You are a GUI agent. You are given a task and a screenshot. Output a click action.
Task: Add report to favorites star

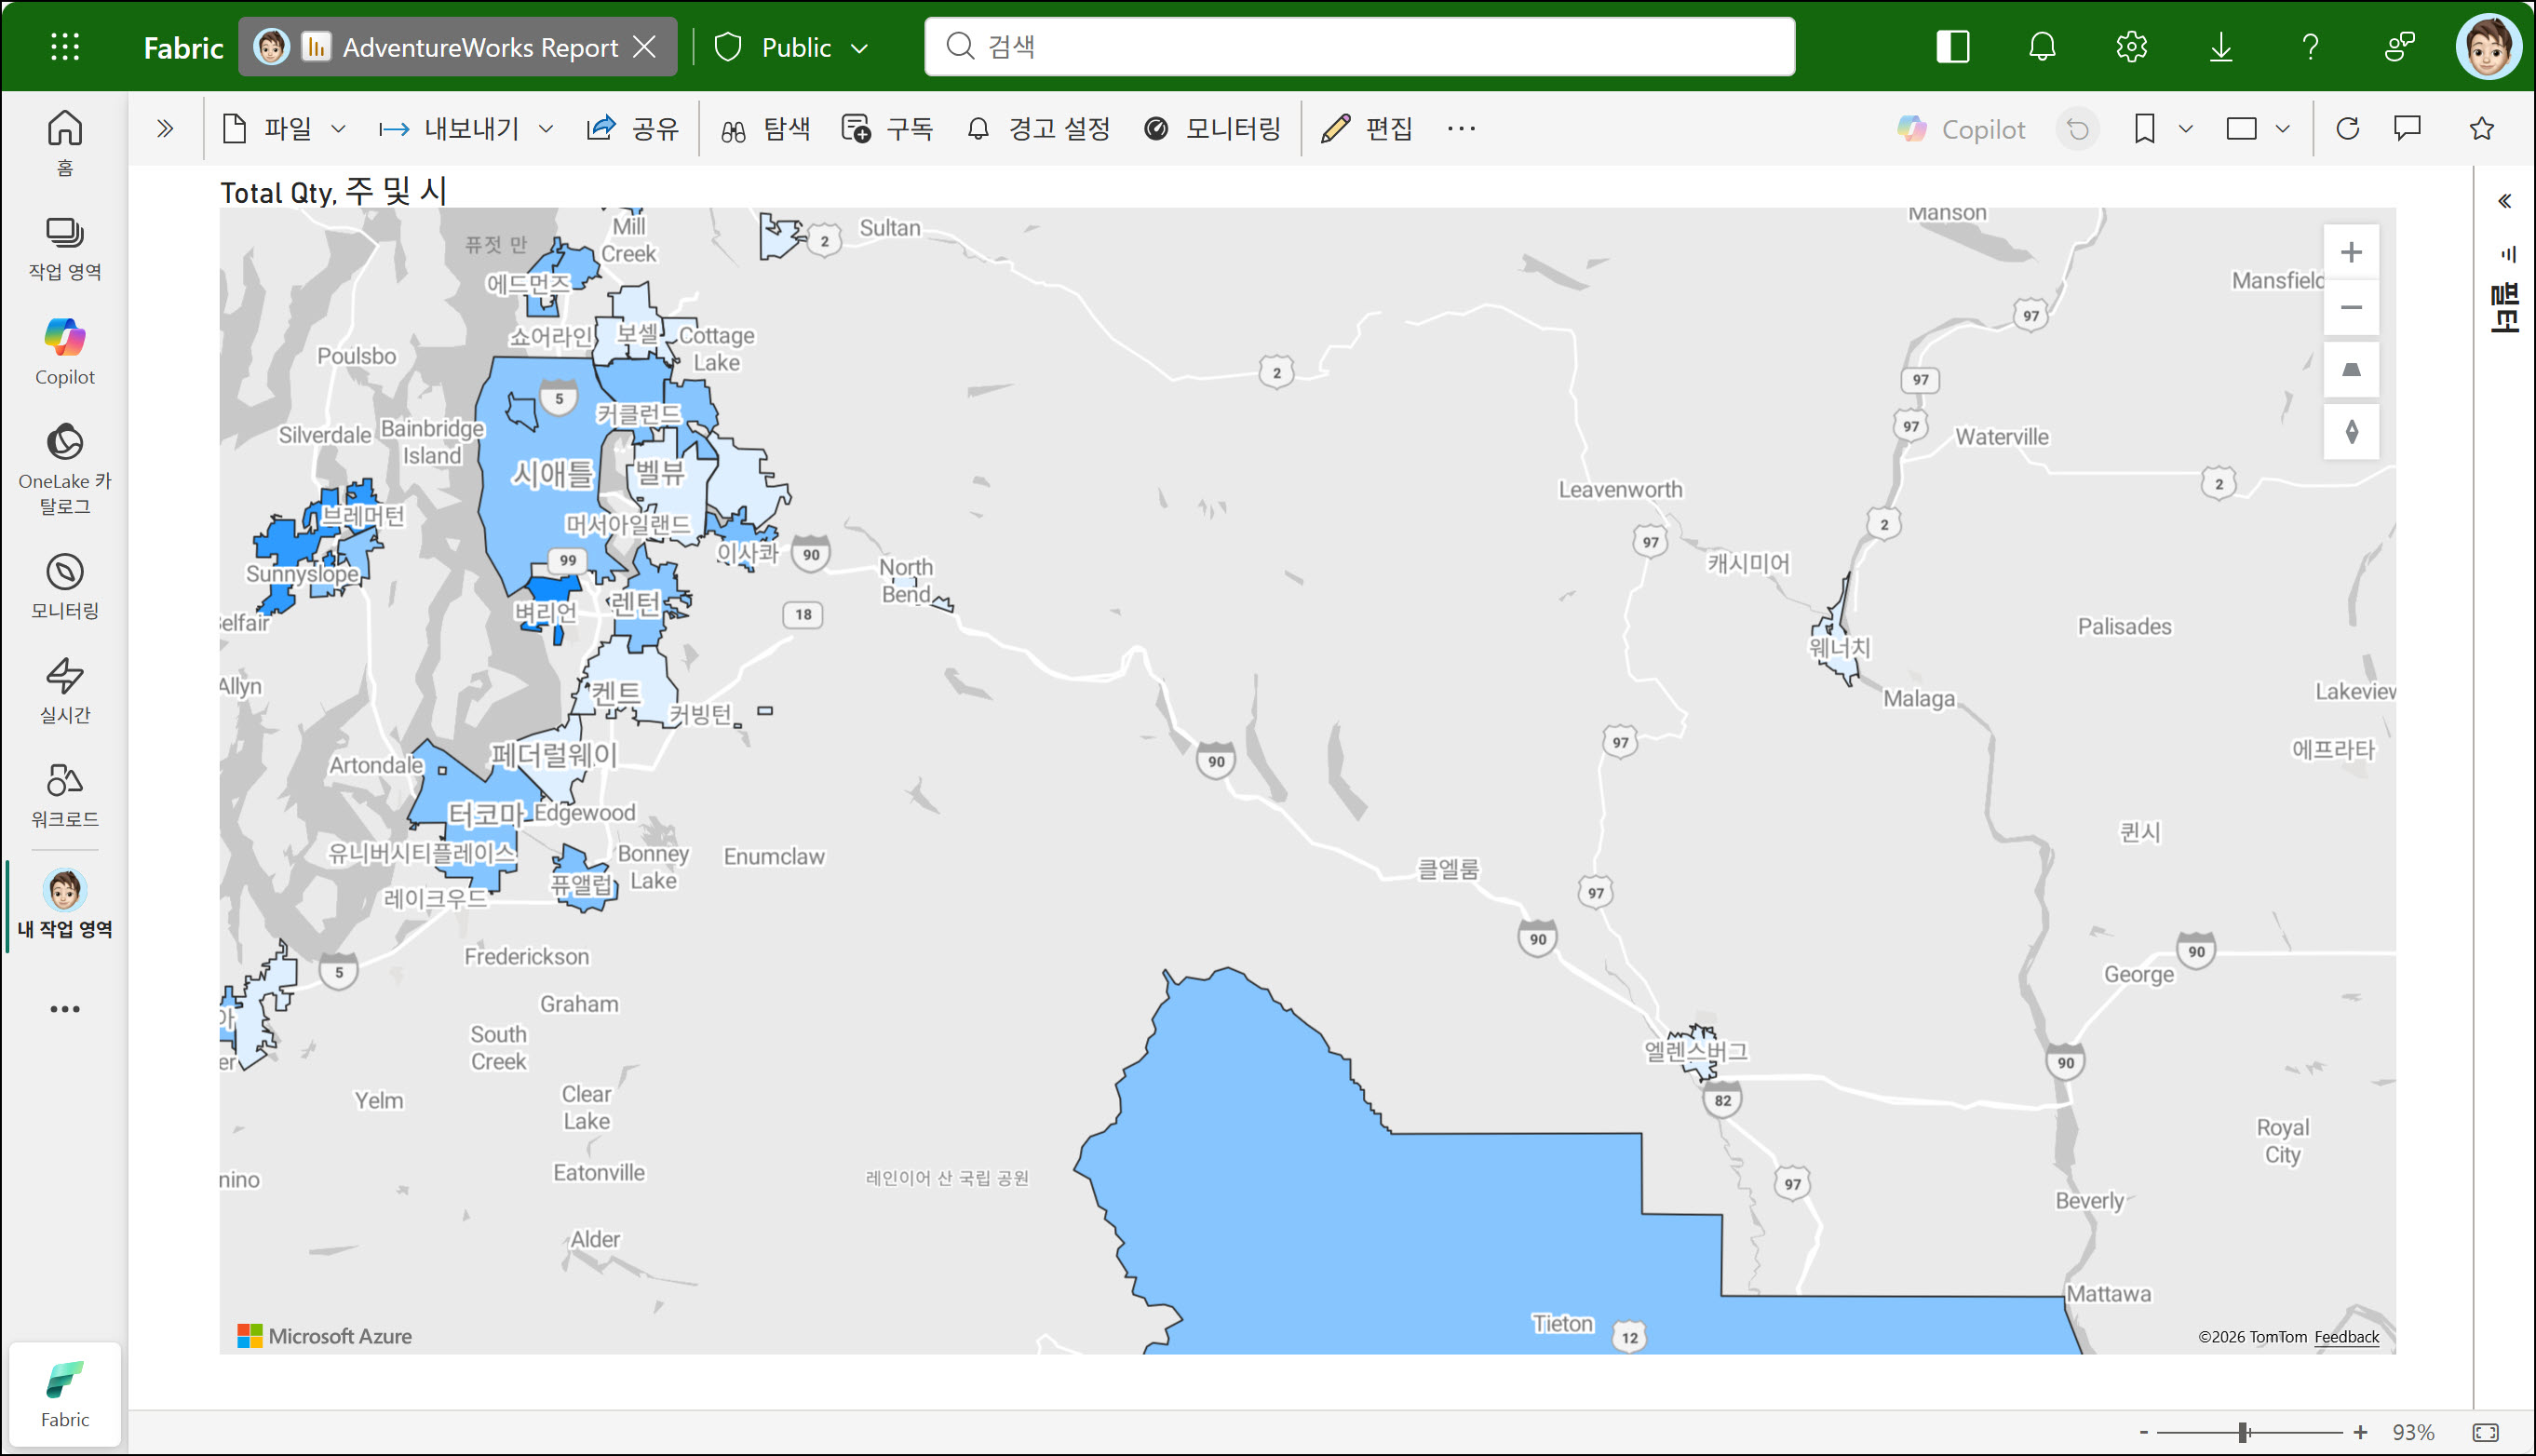[x=2481, y=129]
